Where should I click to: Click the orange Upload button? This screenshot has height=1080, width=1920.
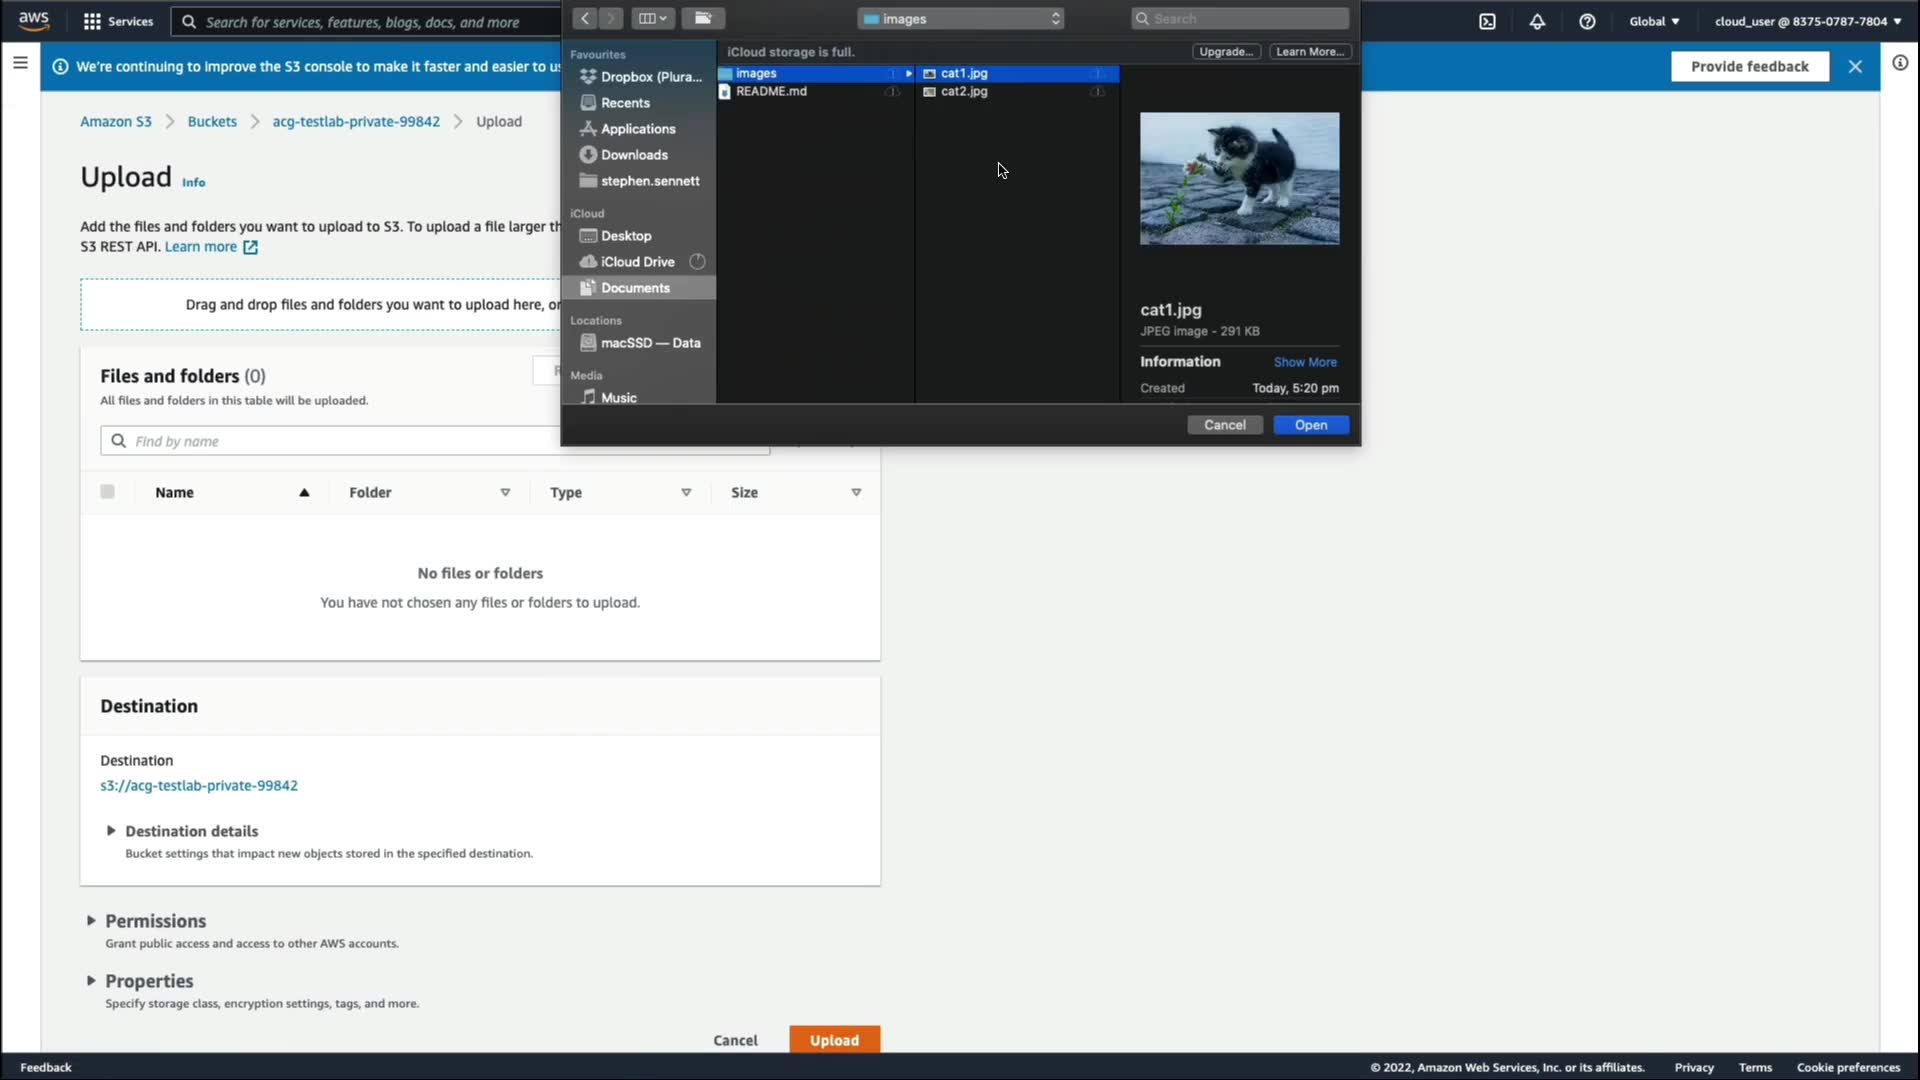834,1040
